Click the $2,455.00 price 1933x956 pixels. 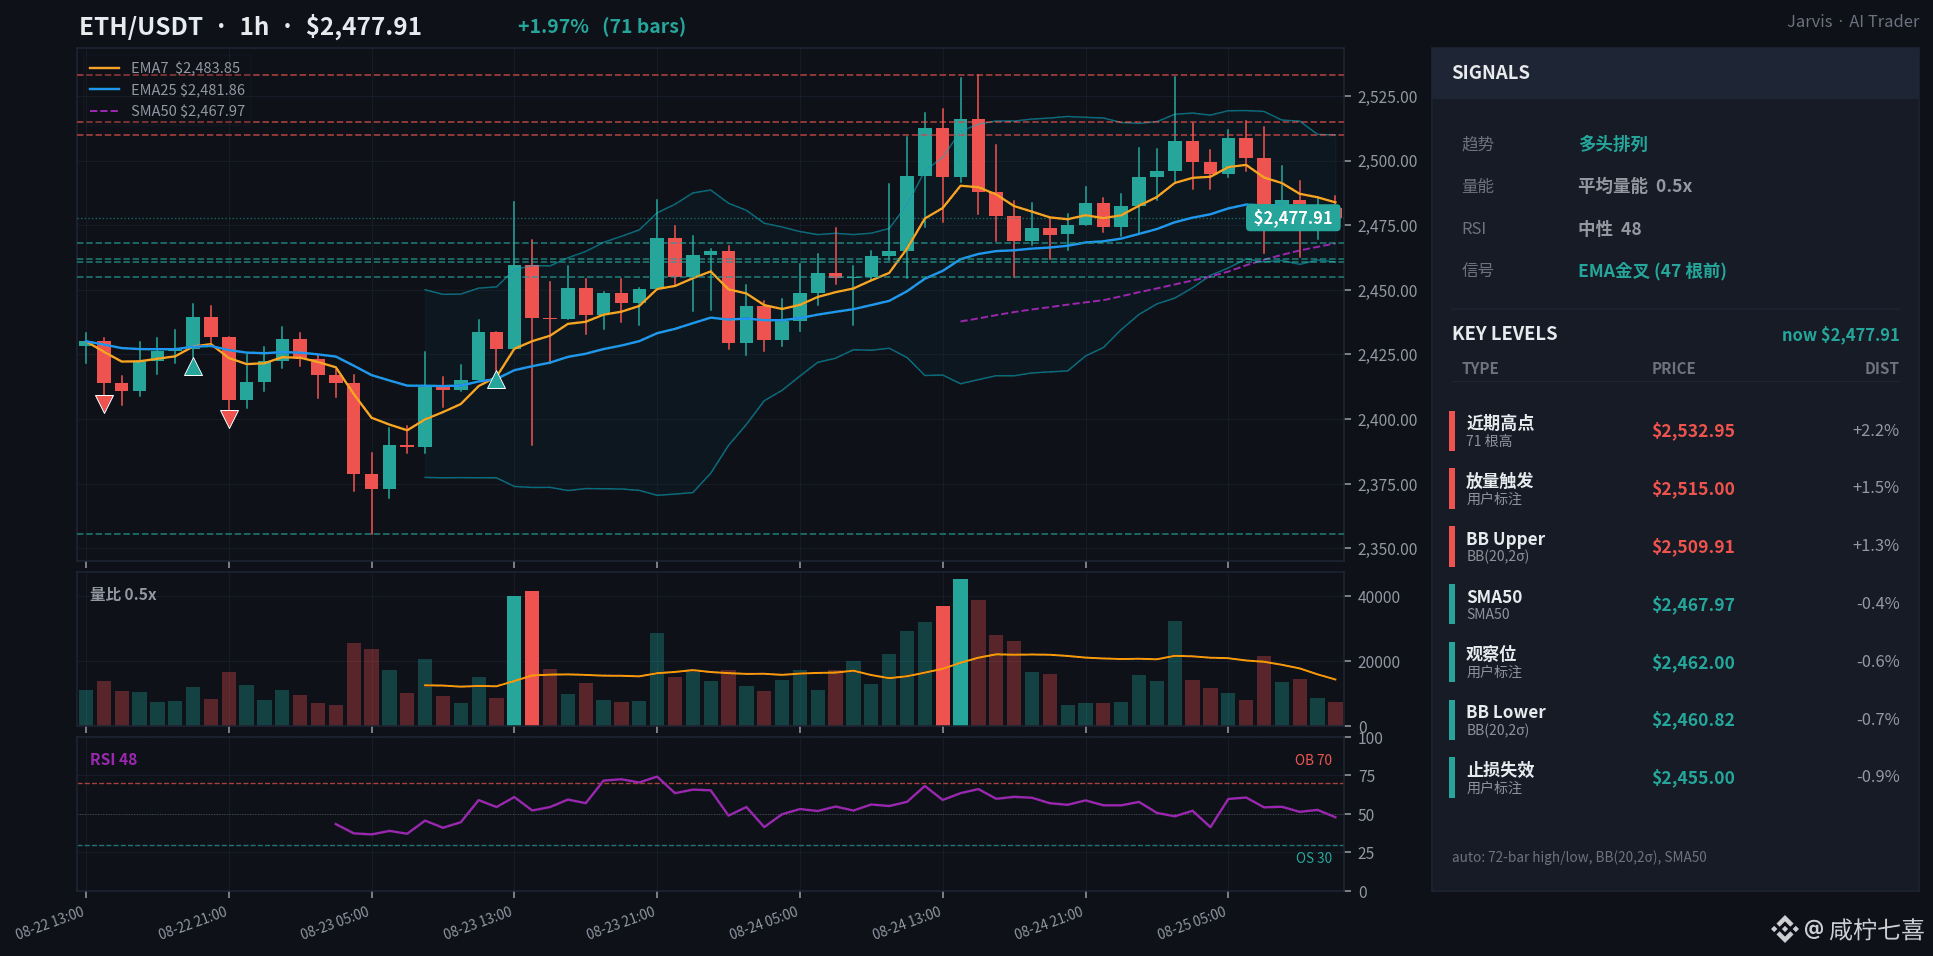tap(1693, 778)
